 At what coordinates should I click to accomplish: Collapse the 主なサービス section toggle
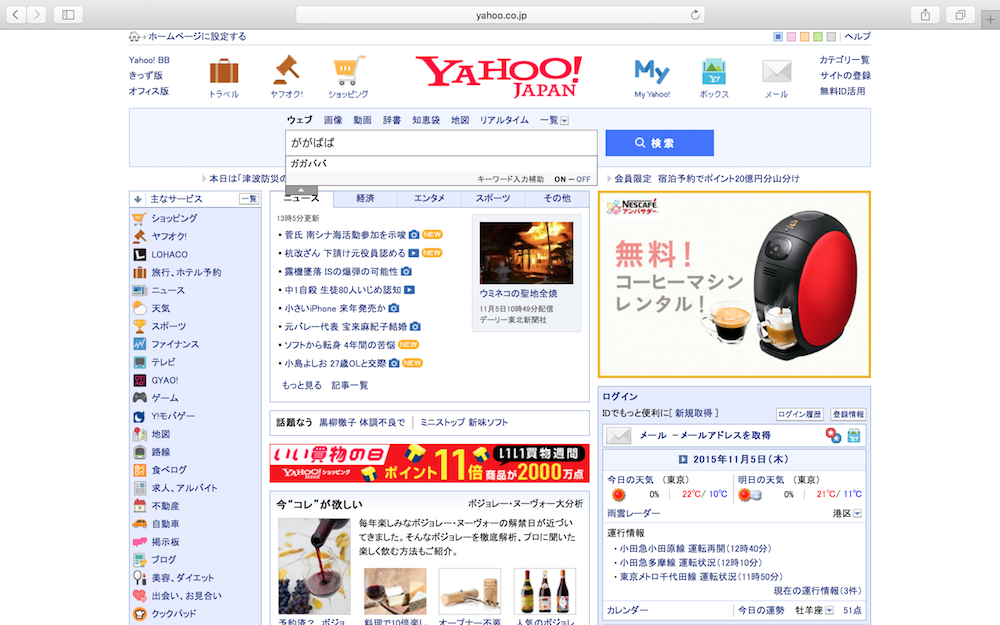[137, 199]
